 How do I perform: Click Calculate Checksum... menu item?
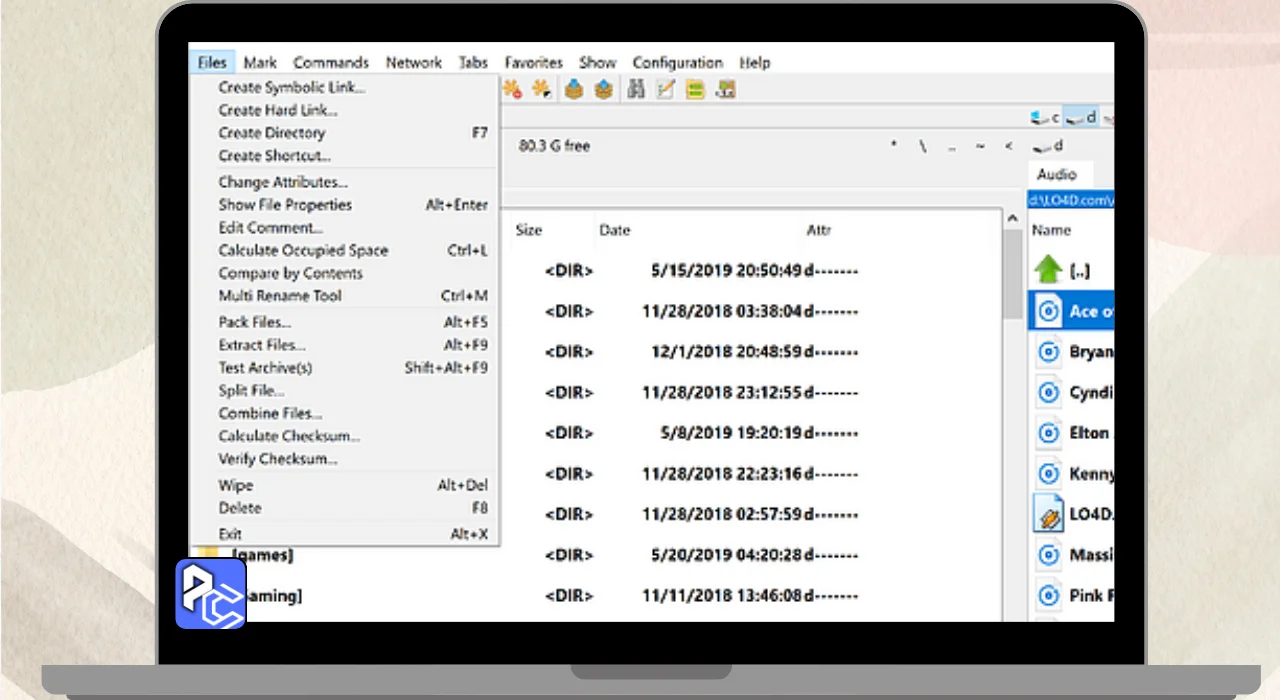point(289,436)
